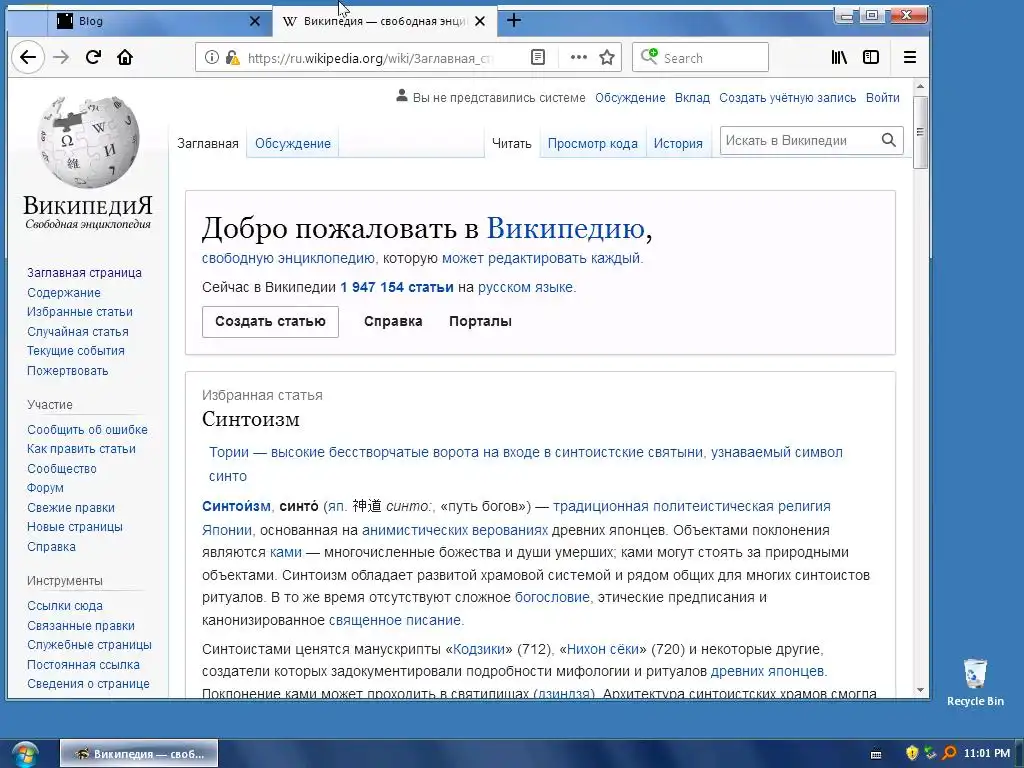Click the scrollbar down arrow
1024x768 pixels.
click(920, 690)
